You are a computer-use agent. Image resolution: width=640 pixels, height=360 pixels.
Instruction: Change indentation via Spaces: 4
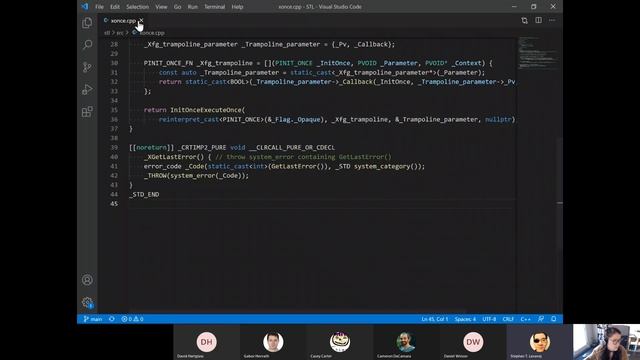click(465, 319)
